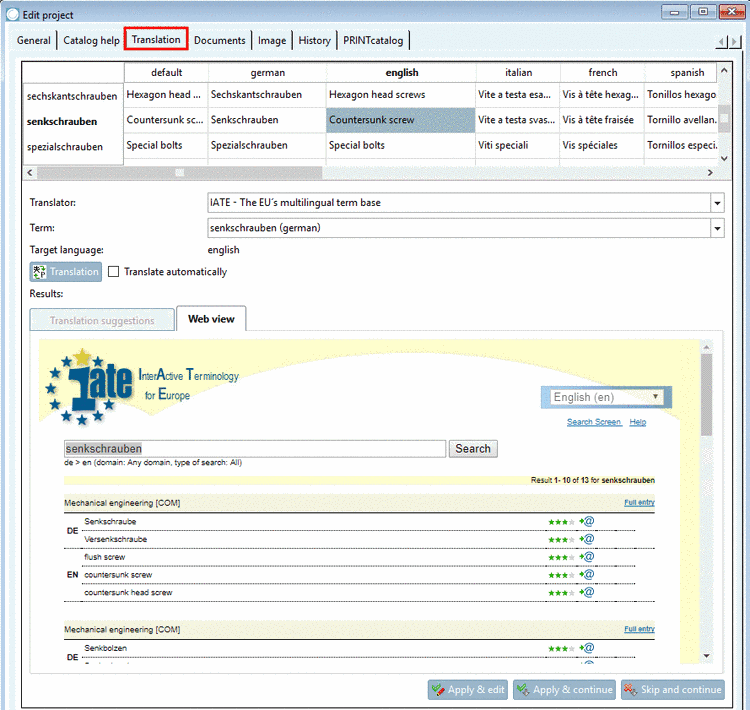This screenshot has width=750, height=710.
Task: Click @ icon next to flush screw
Action: (589, 556)
